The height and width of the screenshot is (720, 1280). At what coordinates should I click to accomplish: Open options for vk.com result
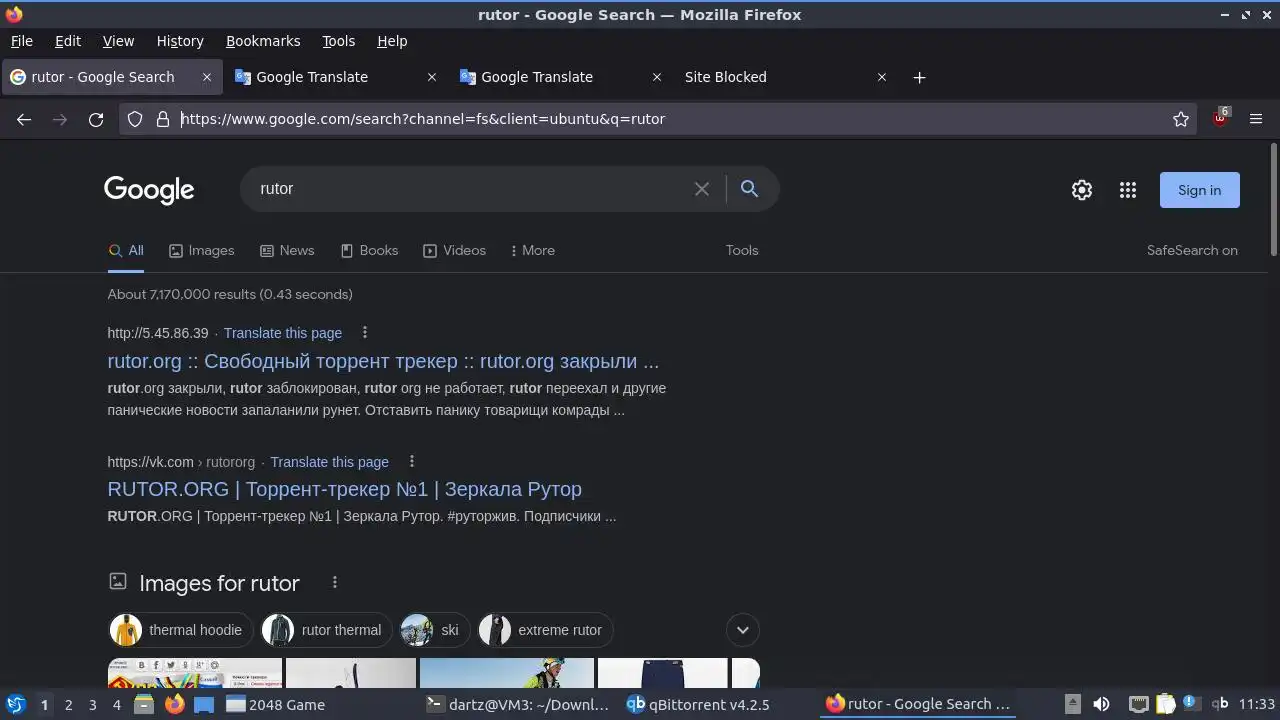point(411,462)
